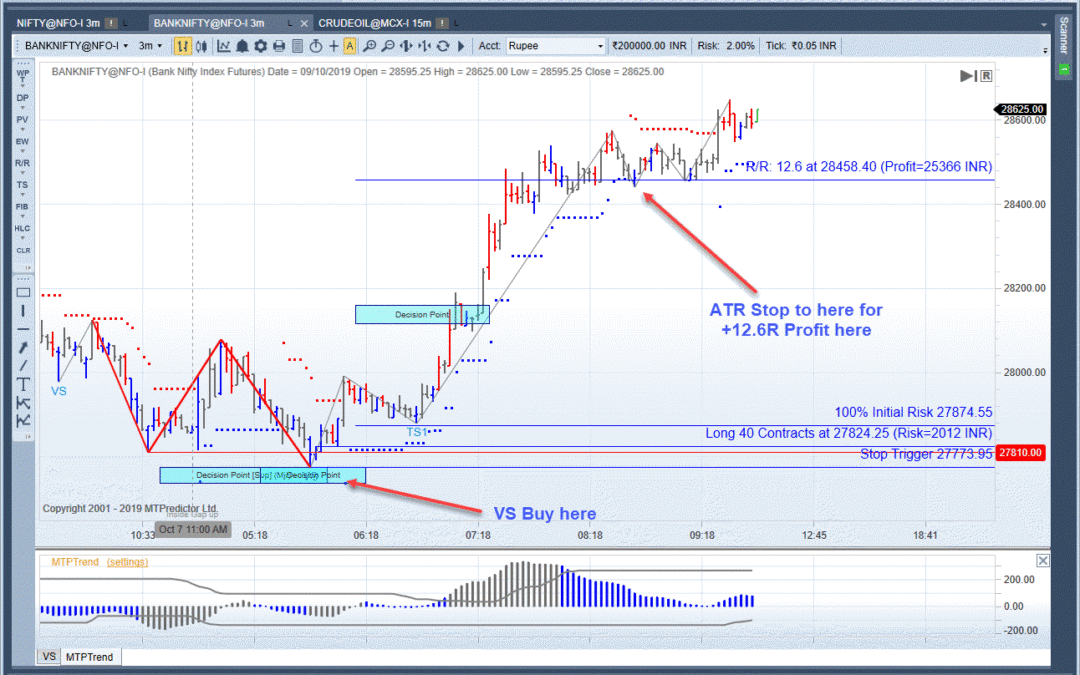This screenshot has width=1080, height=675.
Task: Click the alert icon on CRUDEOIL tab
Action: click(x=442, y=23)
